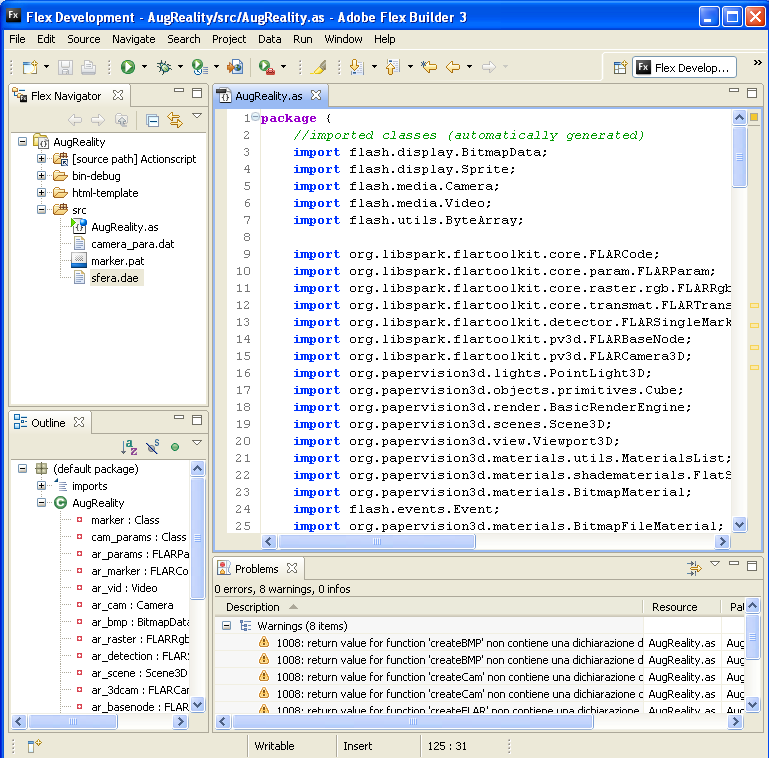Image resolution: width=769 pixels, height=758 pixels.
Task: Click the Open Perspective icon
Action: pos(620,67)
